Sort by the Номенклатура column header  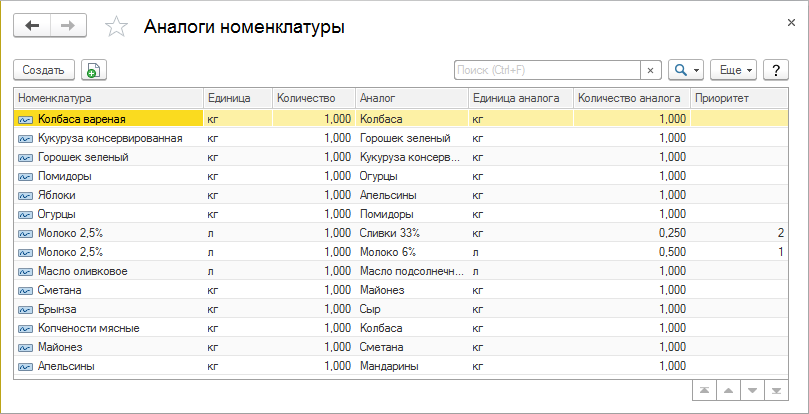[107, 98]
